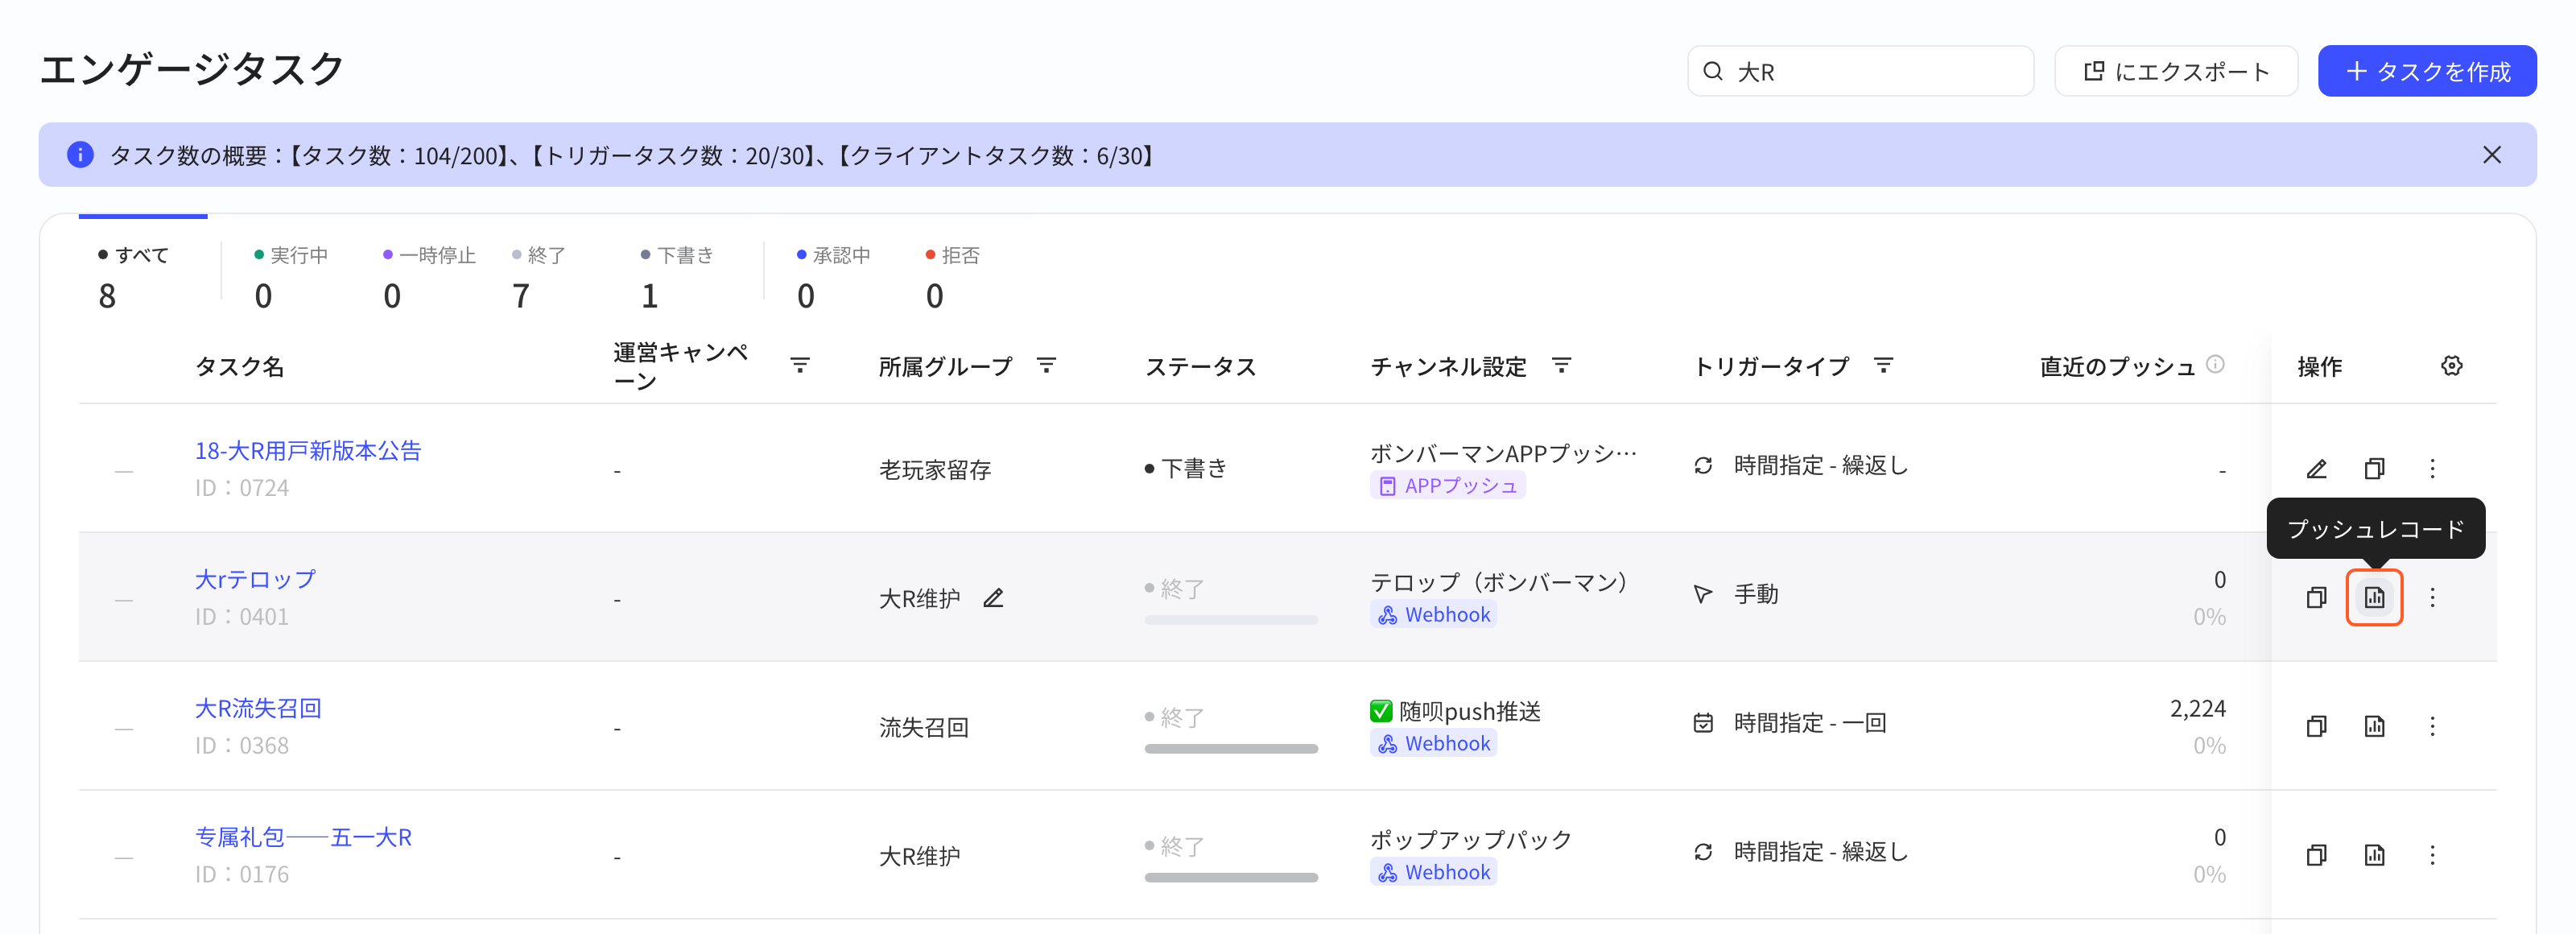This screenshot has width=2576, height=934.
Task: Filter by 所属グループ column
Action: [x=1046, y=365]
